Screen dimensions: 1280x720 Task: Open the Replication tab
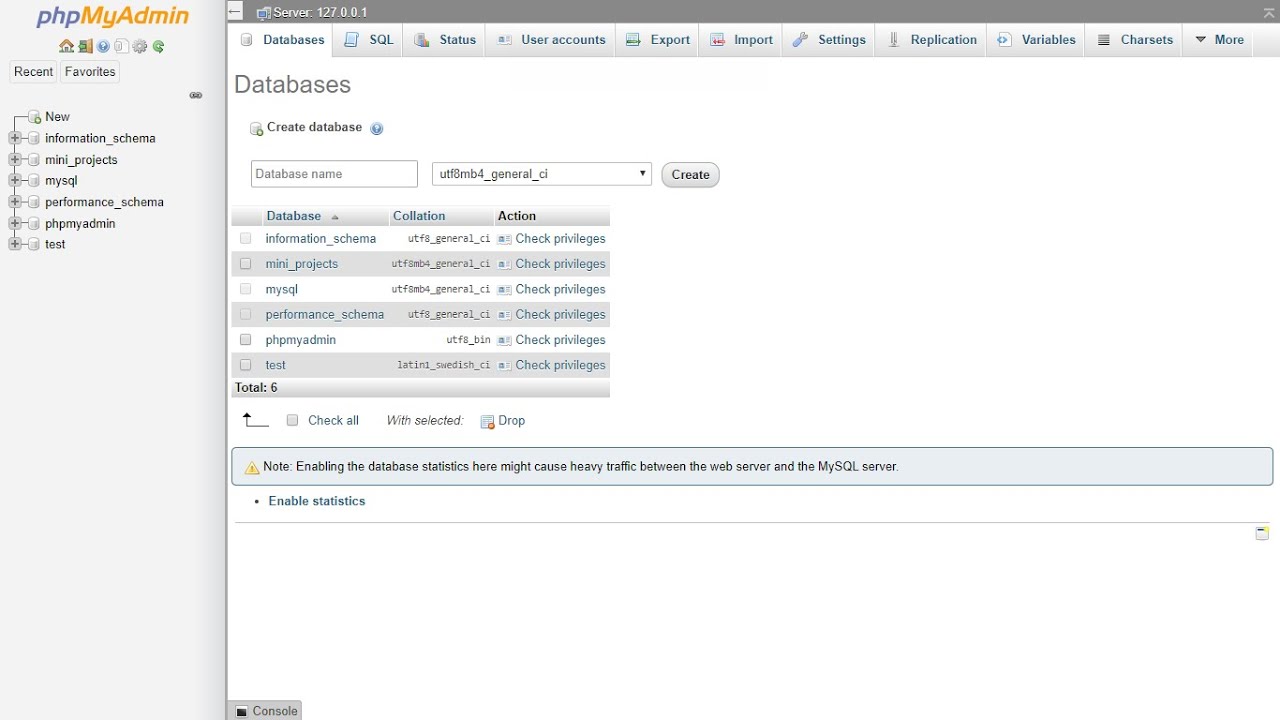click(931, 40)
